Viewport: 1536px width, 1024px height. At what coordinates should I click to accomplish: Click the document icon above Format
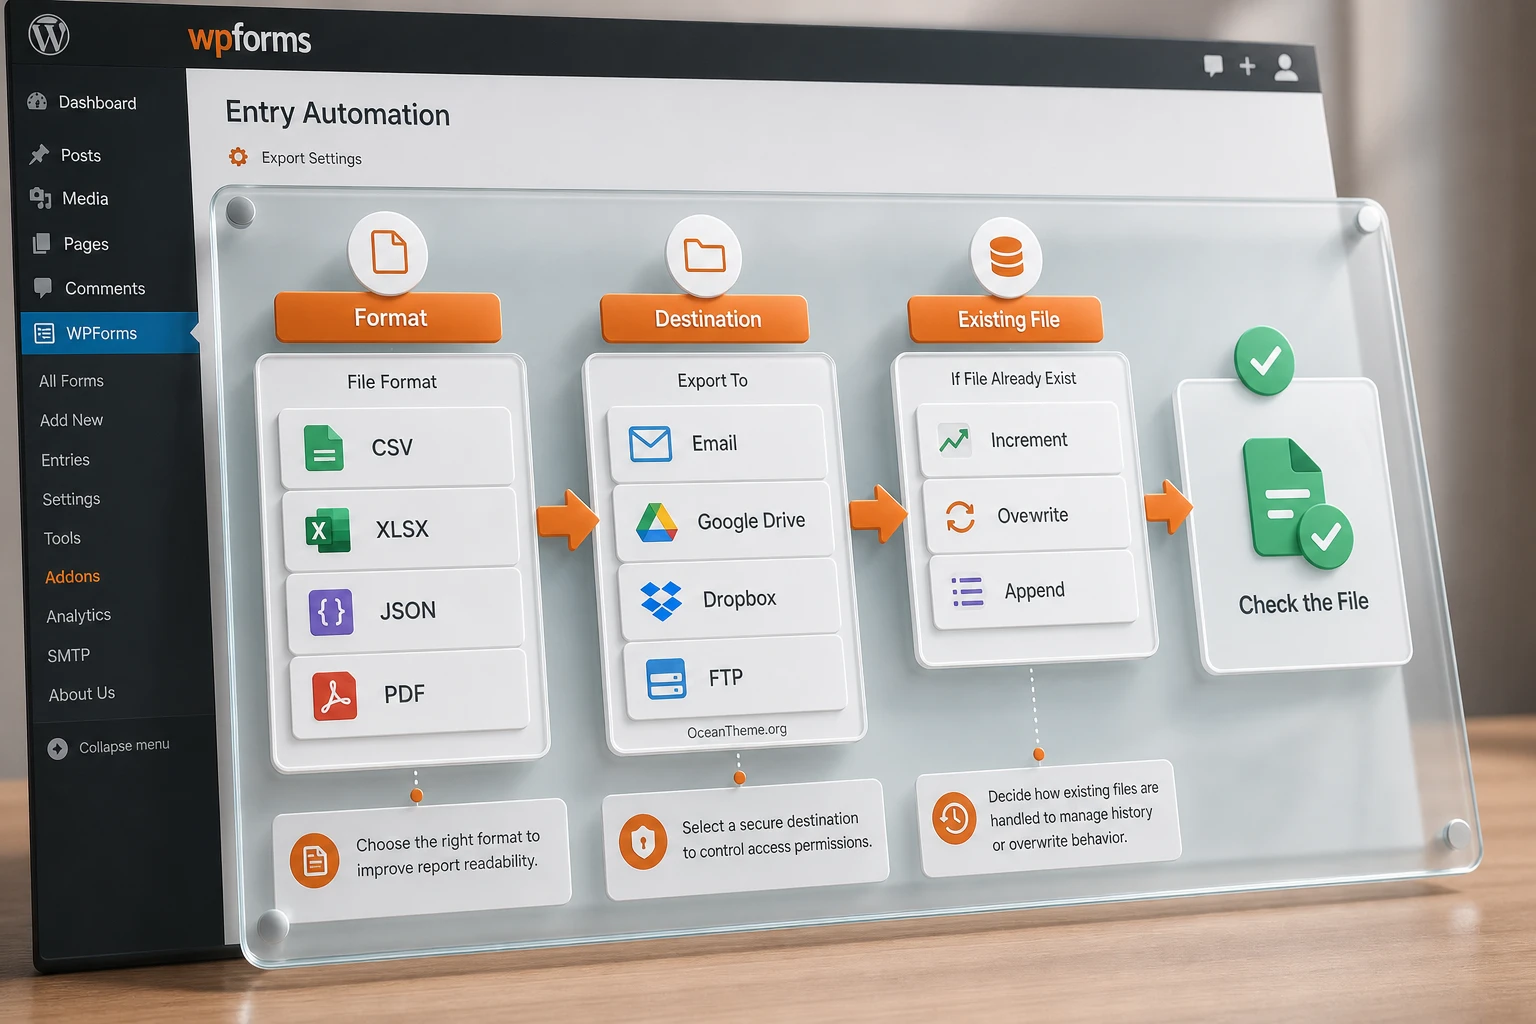tap(389, 252)
